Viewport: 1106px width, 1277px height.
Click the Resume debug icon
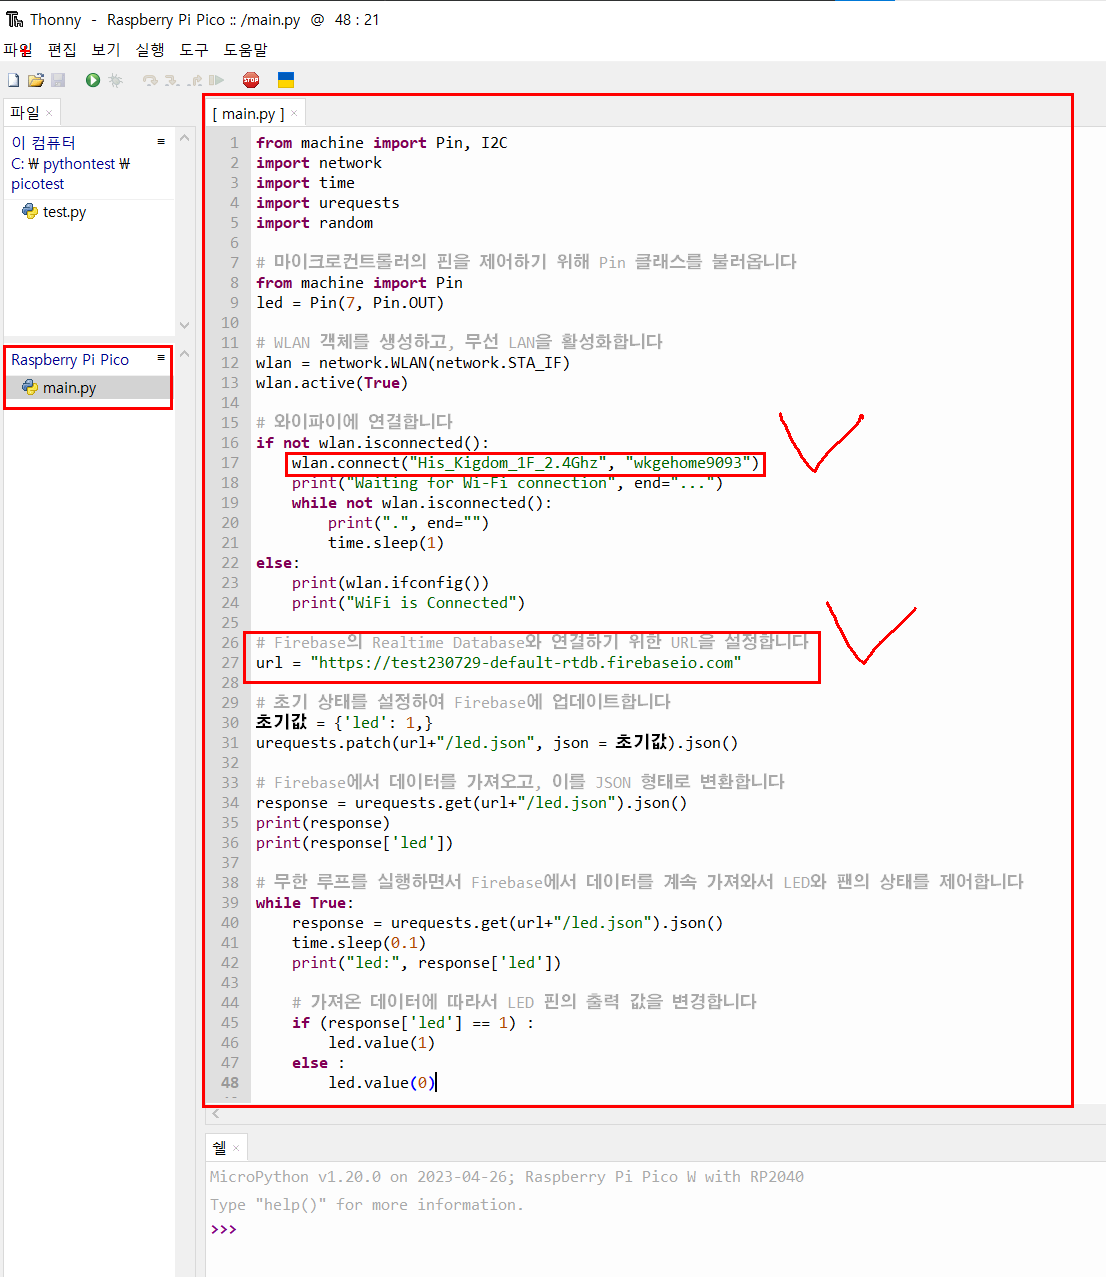click(216, 80)
